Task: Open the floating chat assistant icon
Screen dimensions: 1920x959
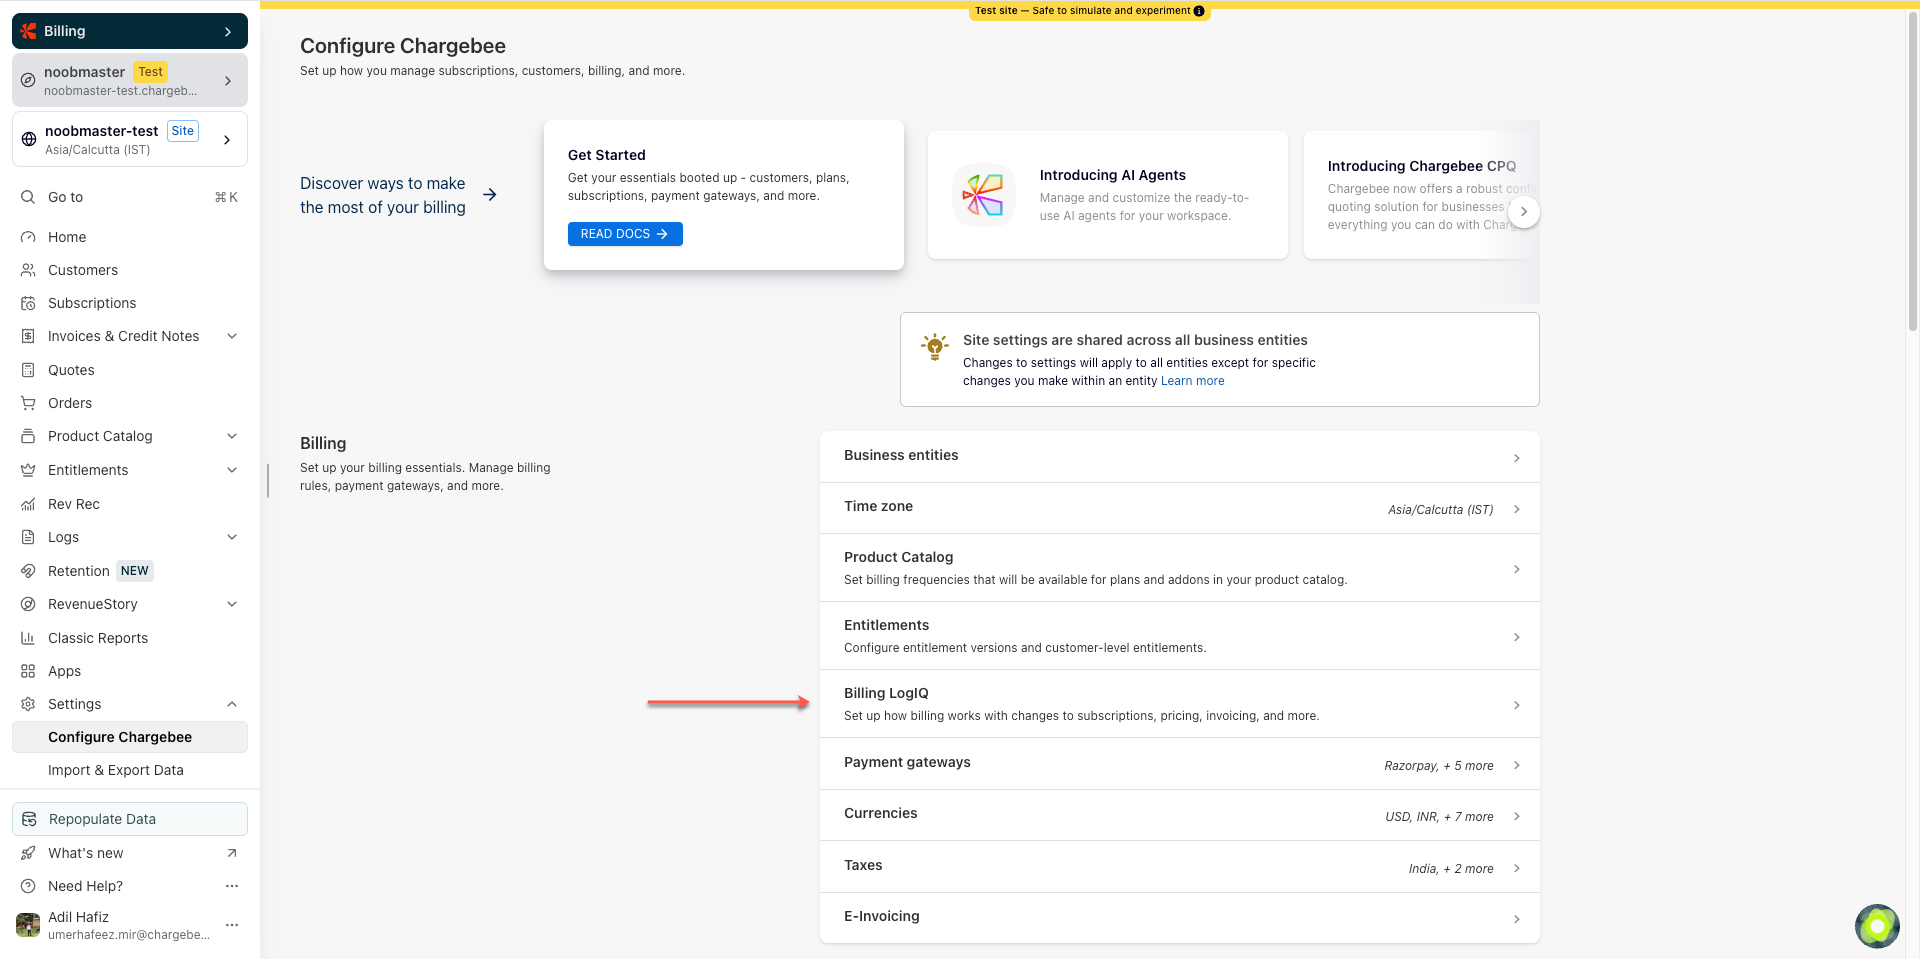Action: coord(1877,926)
